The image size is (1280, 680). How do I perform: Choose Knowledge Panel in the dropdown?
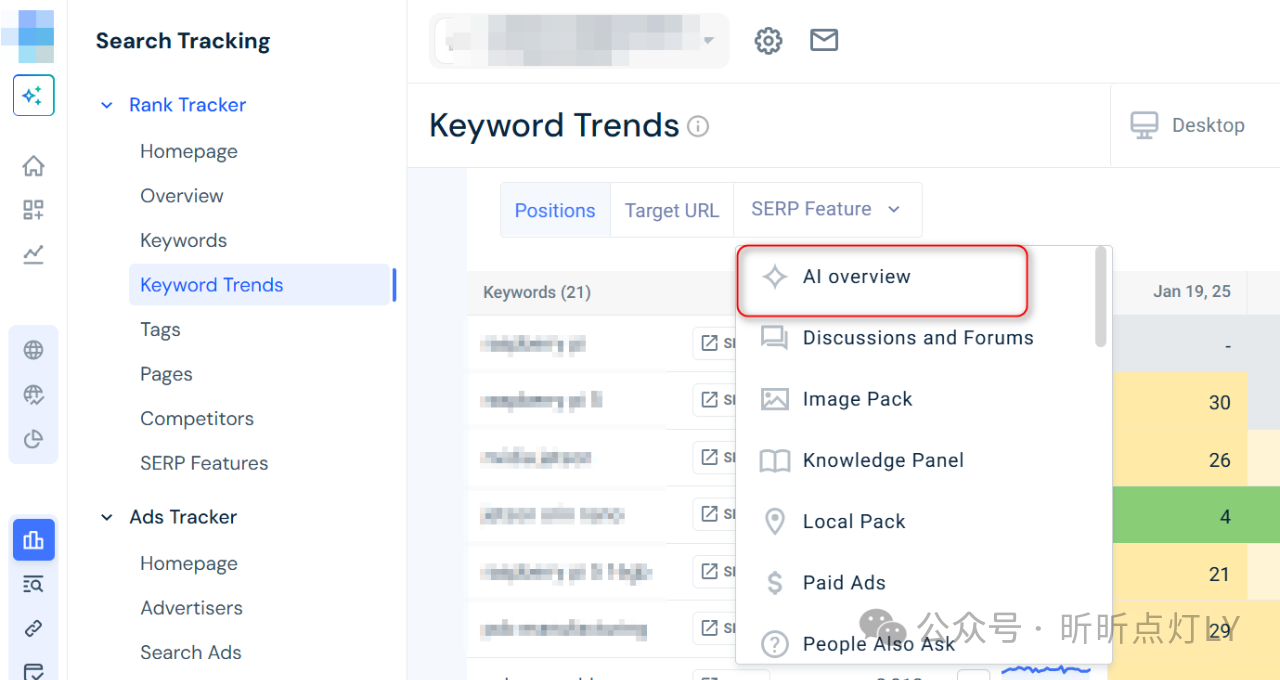click(x=883, y=460)
